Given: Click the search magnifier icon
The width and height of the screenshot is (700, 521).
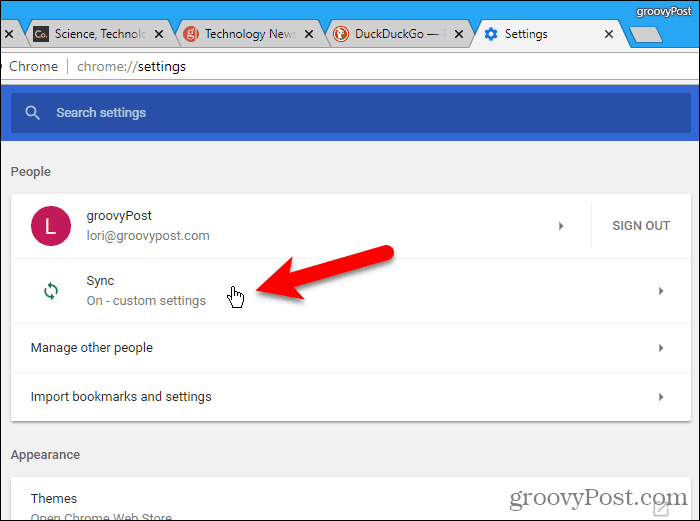Looking at the screenshot, I should [32, 113].
